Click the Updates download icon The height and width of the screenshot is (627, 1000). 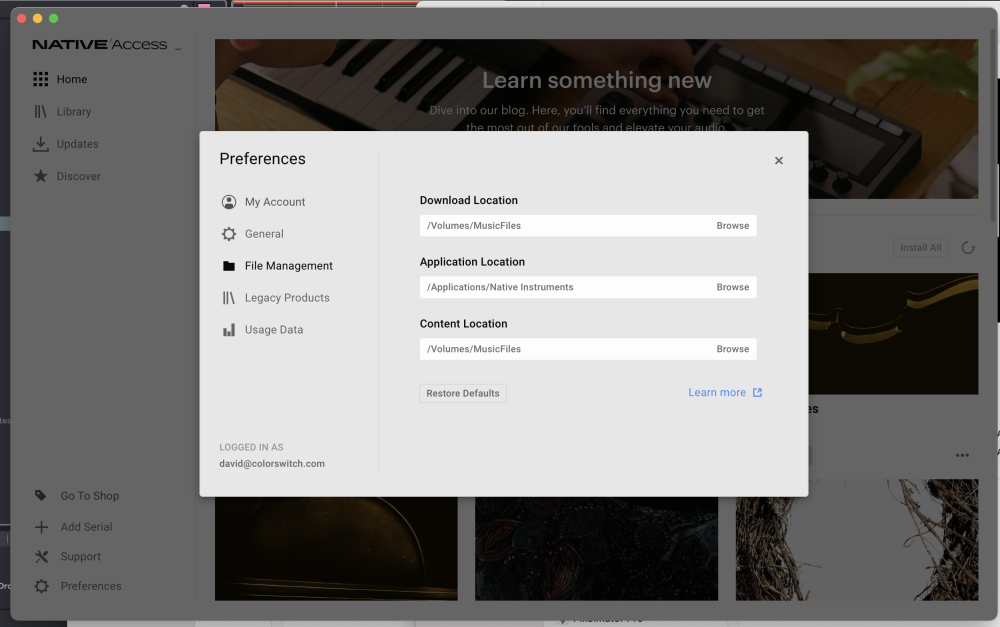(x=40, y=144)
